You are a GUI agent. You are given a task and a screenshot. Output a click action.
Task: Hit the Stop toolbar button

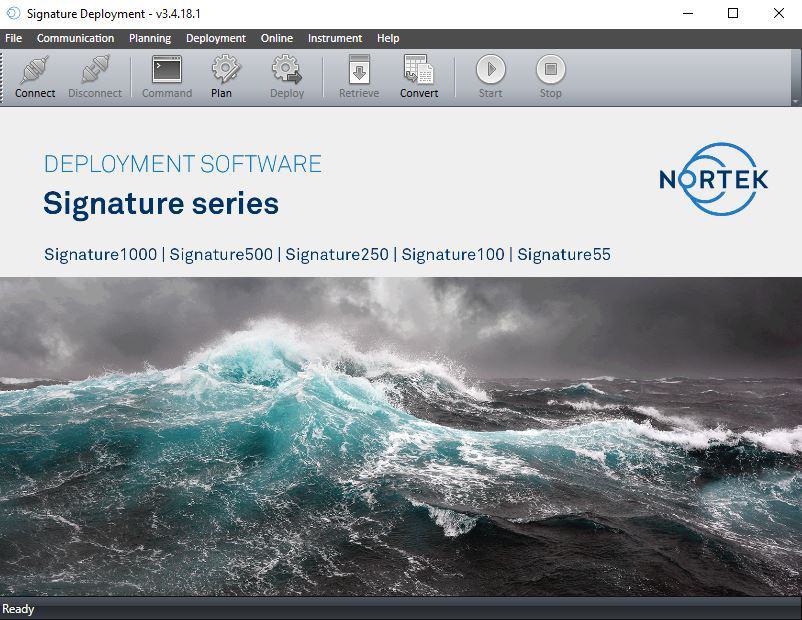[550, 70]
